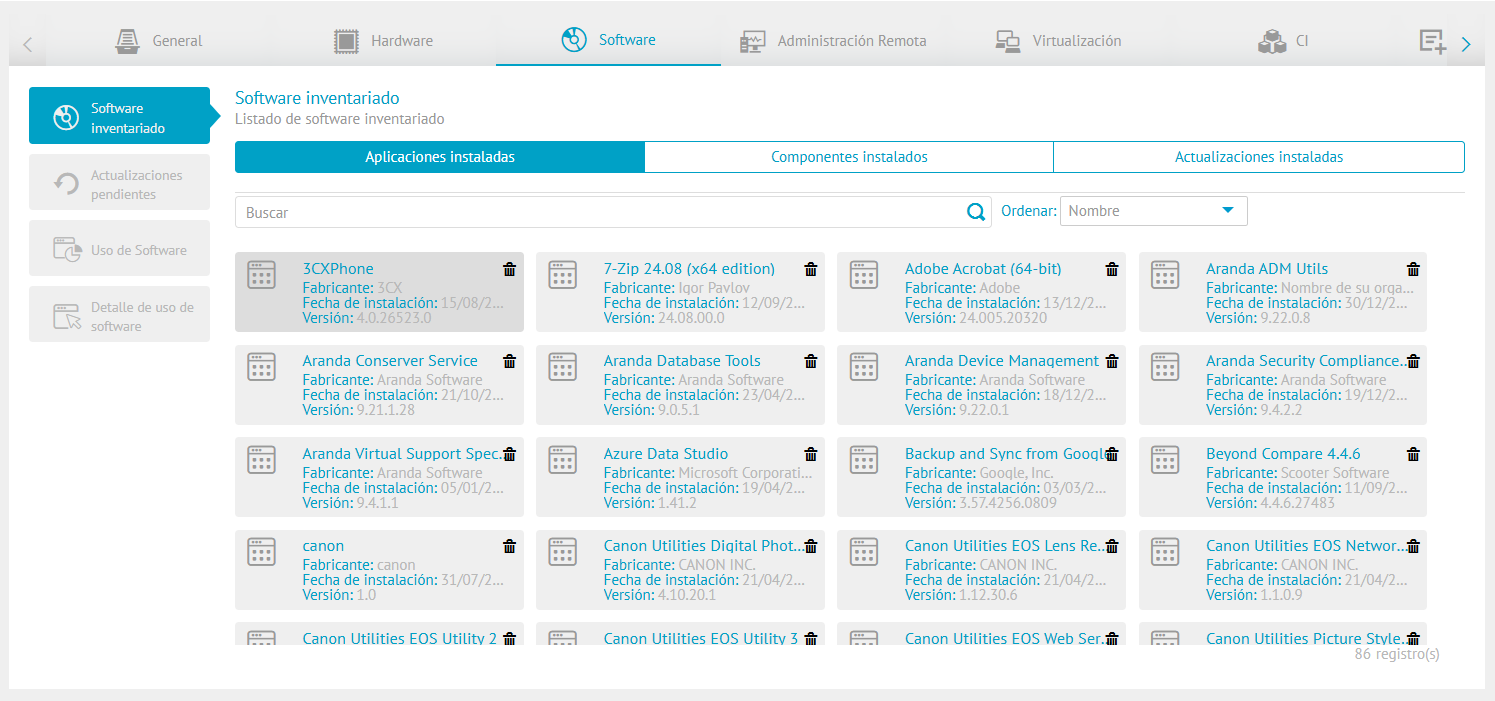Select the Aranda ADM Utils title
This screenshot has width=1495, height=701.
click(x=1267, y=269)
